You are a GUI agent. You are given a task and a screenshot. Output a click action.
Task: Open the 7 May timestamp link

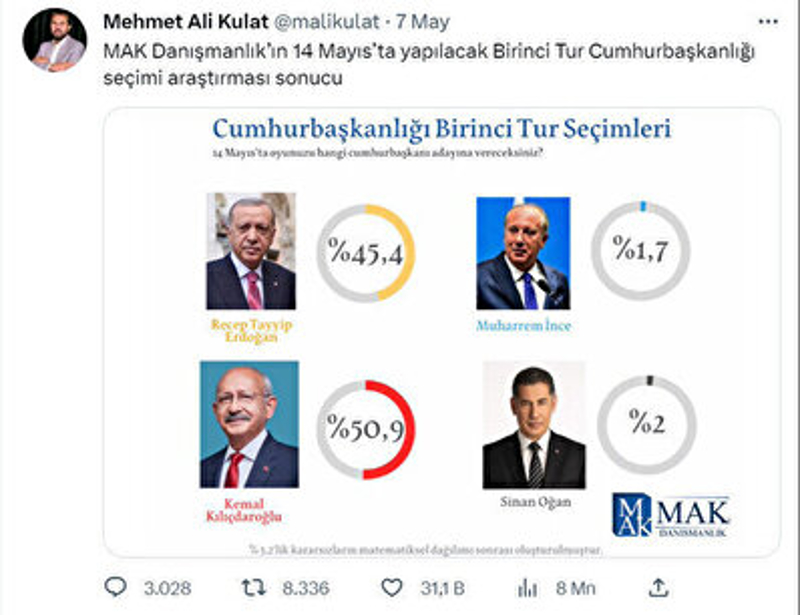pyautogui.click(x=422, y=22)
